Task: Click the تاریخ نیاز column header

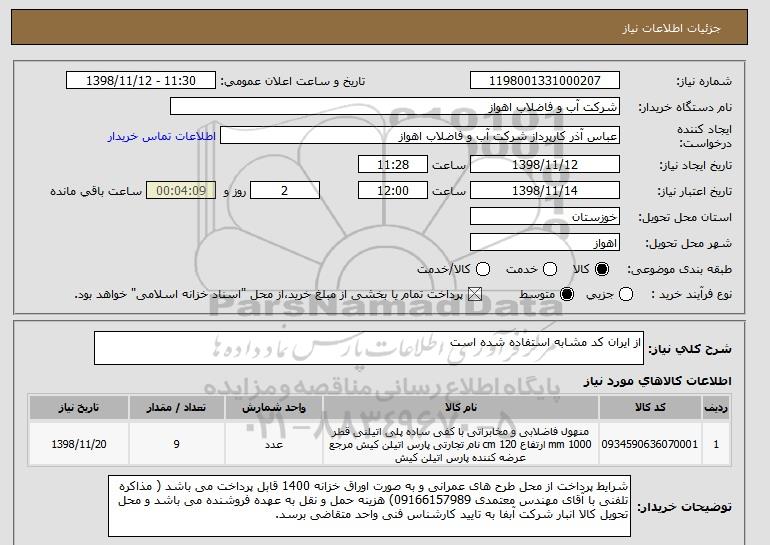Action: click(79, 408)
